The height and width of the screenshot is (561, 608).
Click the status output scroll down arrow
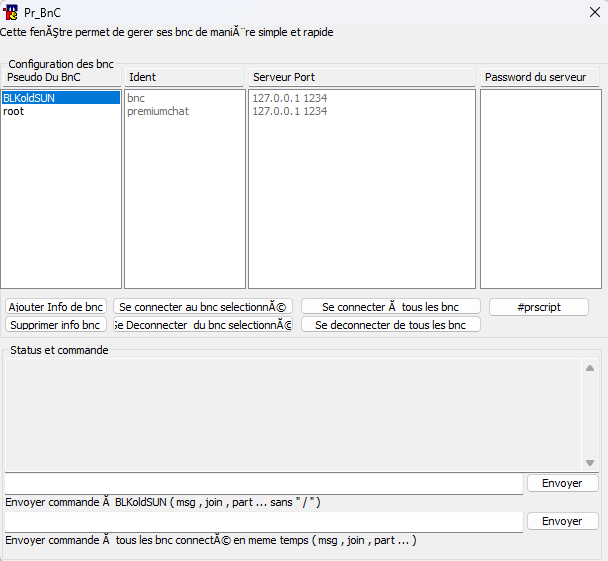point(590,463)
